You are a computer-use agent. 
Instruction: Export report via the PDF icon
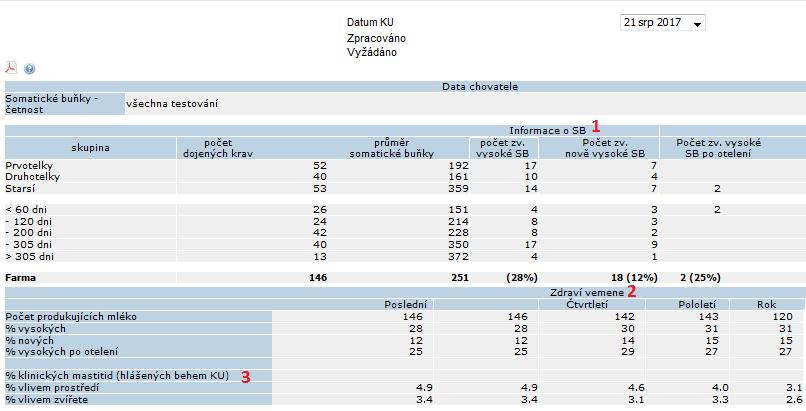11,68
